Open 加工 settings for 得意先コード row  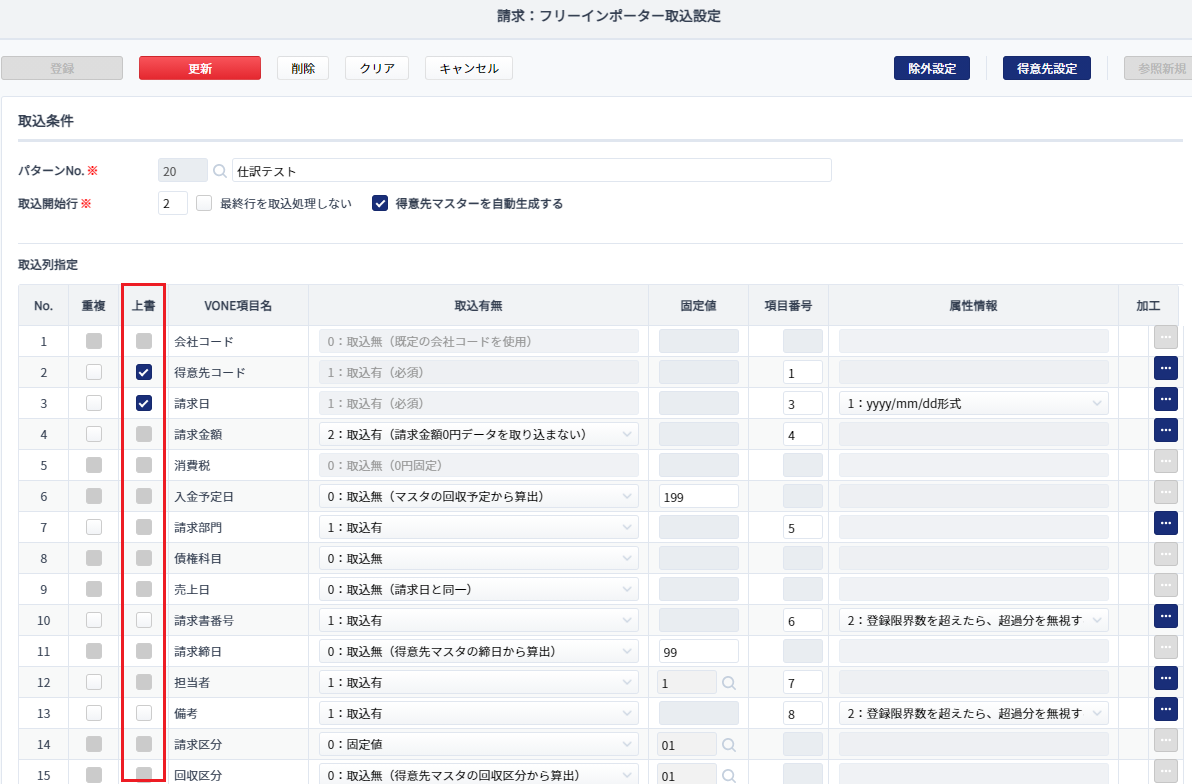[x=1165, y=368]
